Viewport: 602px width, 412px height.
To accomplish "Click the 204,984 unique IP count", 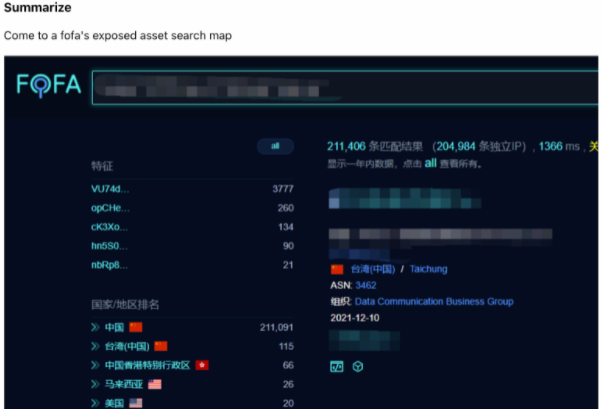I will click(456, 146).
